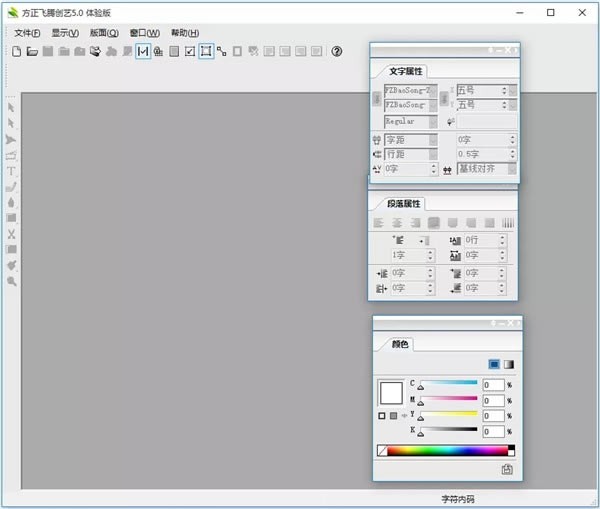600x509 pixels.
Task: Select the arrow selection tool at top
Action: [x=12, y=107]
